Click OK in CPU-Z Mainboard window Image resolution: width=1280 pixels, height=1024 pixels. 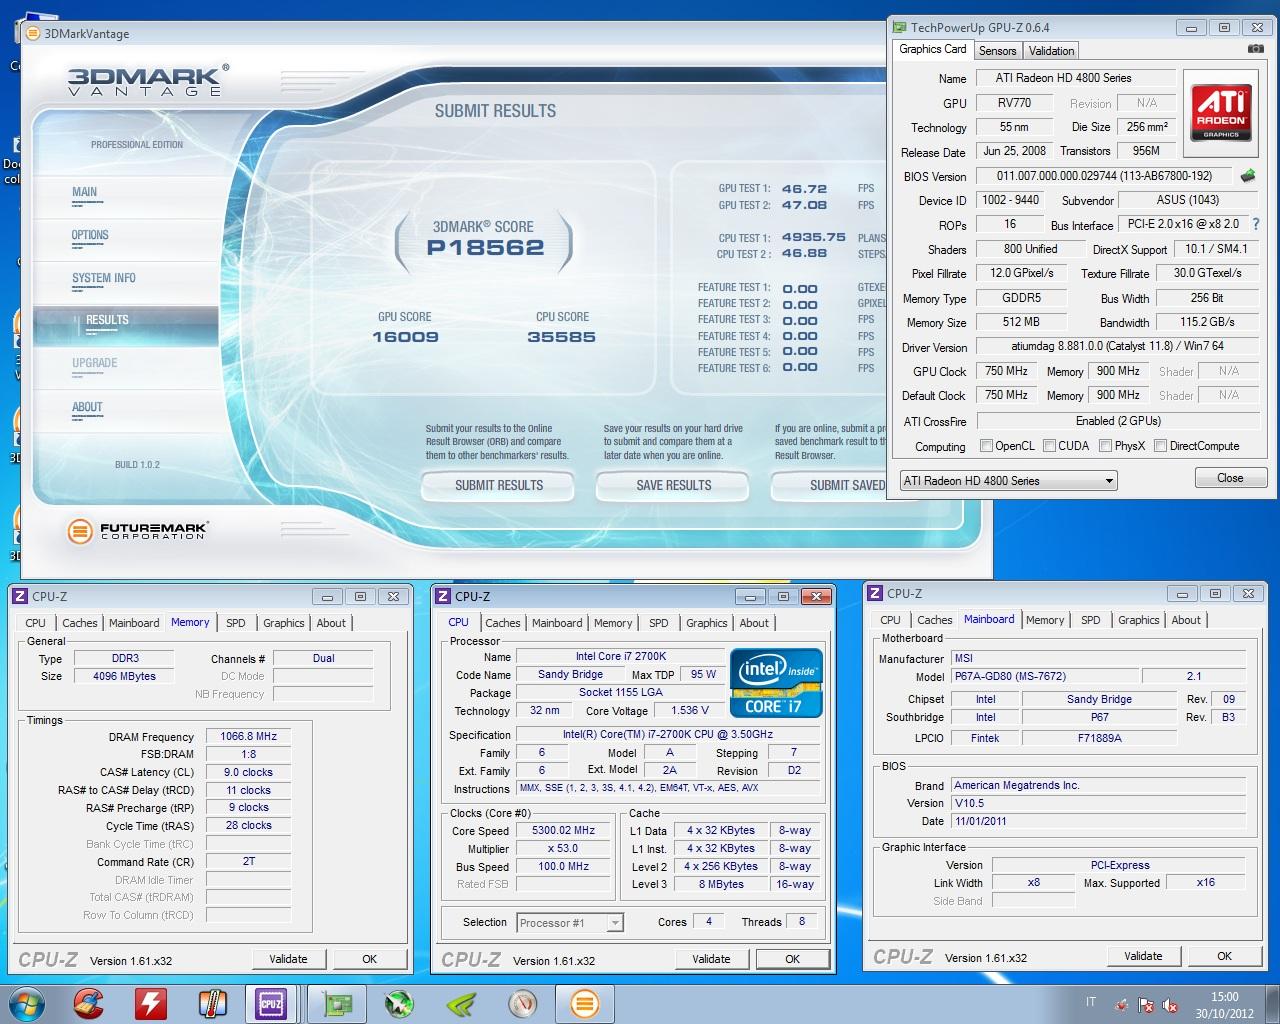pos(1224,956)
